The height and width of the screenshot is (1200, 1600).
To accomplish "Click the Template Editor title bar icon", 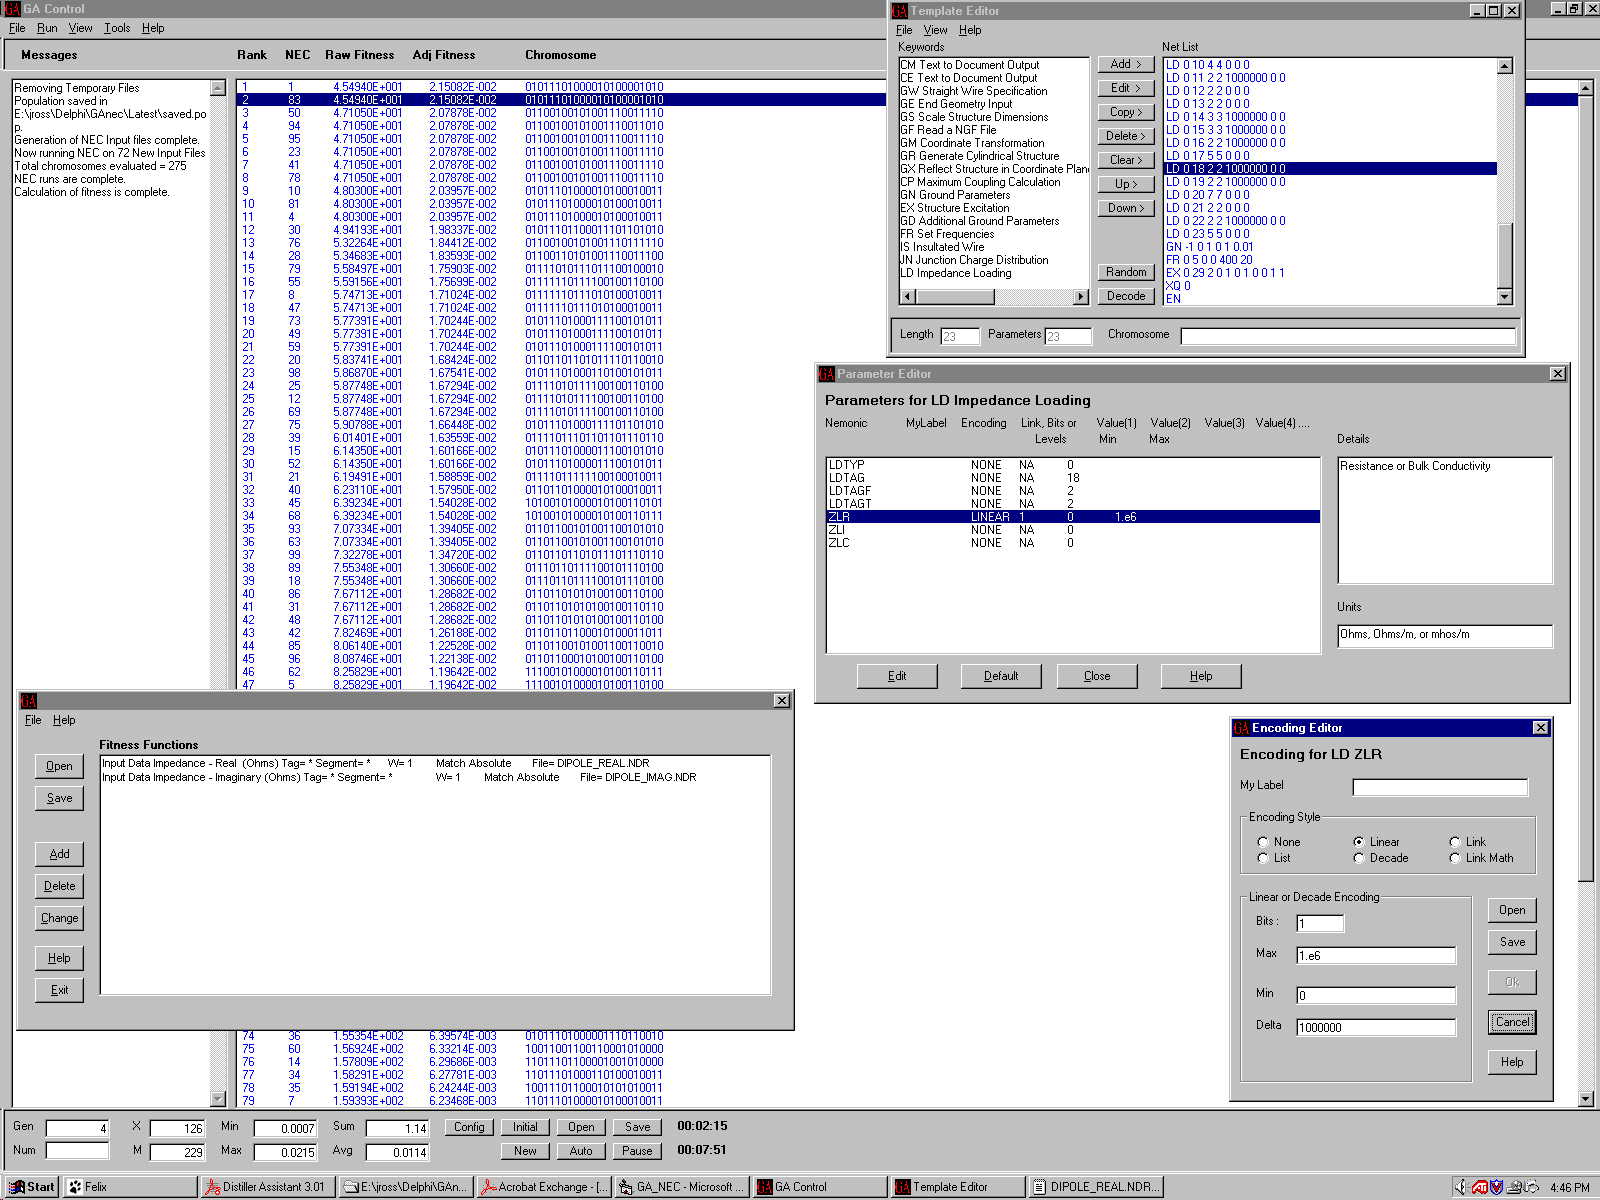I will tap(900, 11).
